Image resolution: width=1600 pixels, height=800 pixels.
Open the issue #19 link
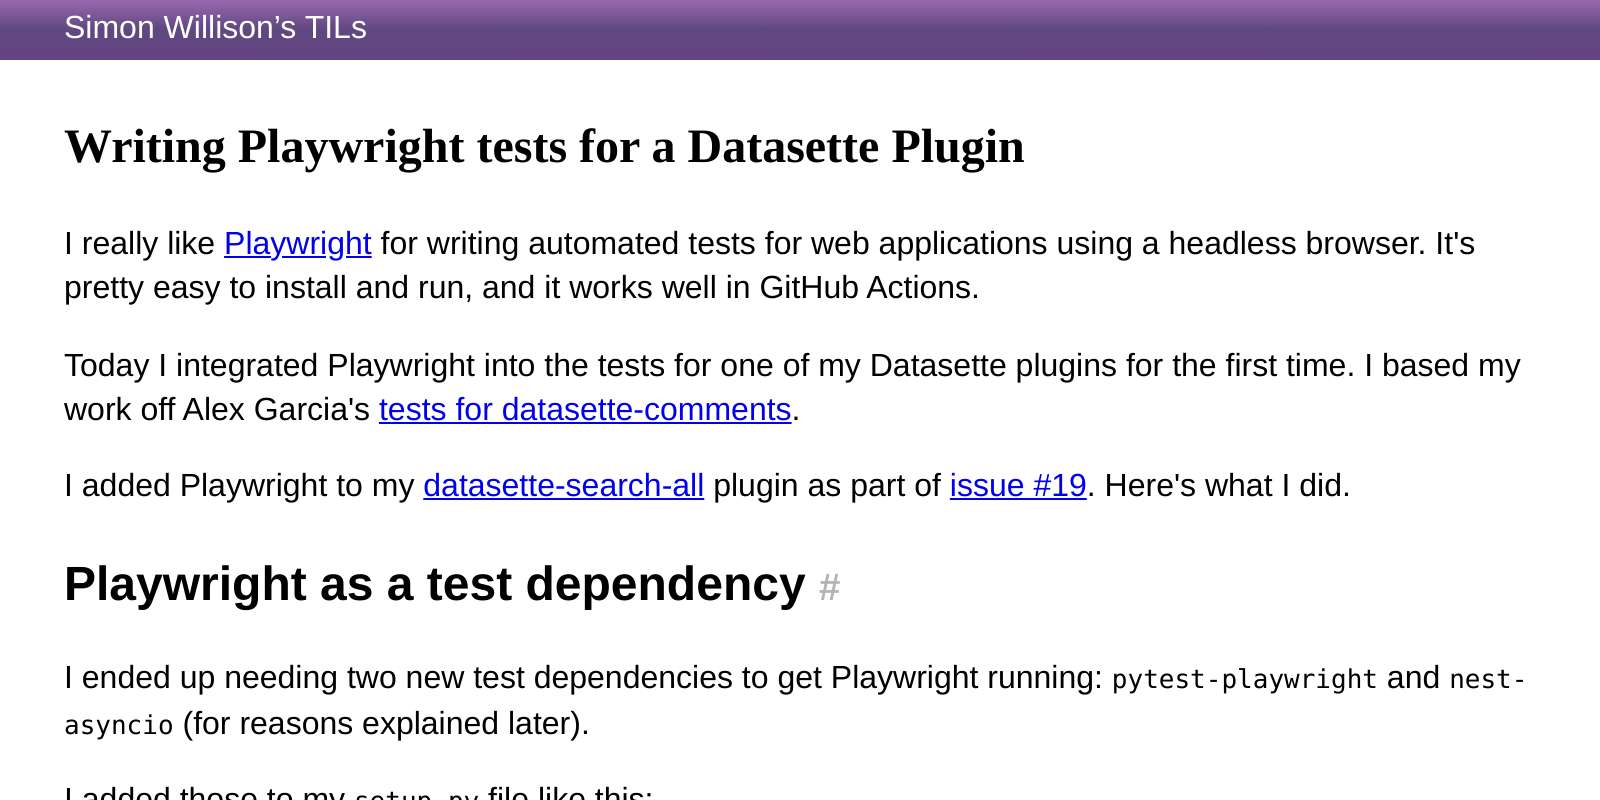coord(1018,485)
